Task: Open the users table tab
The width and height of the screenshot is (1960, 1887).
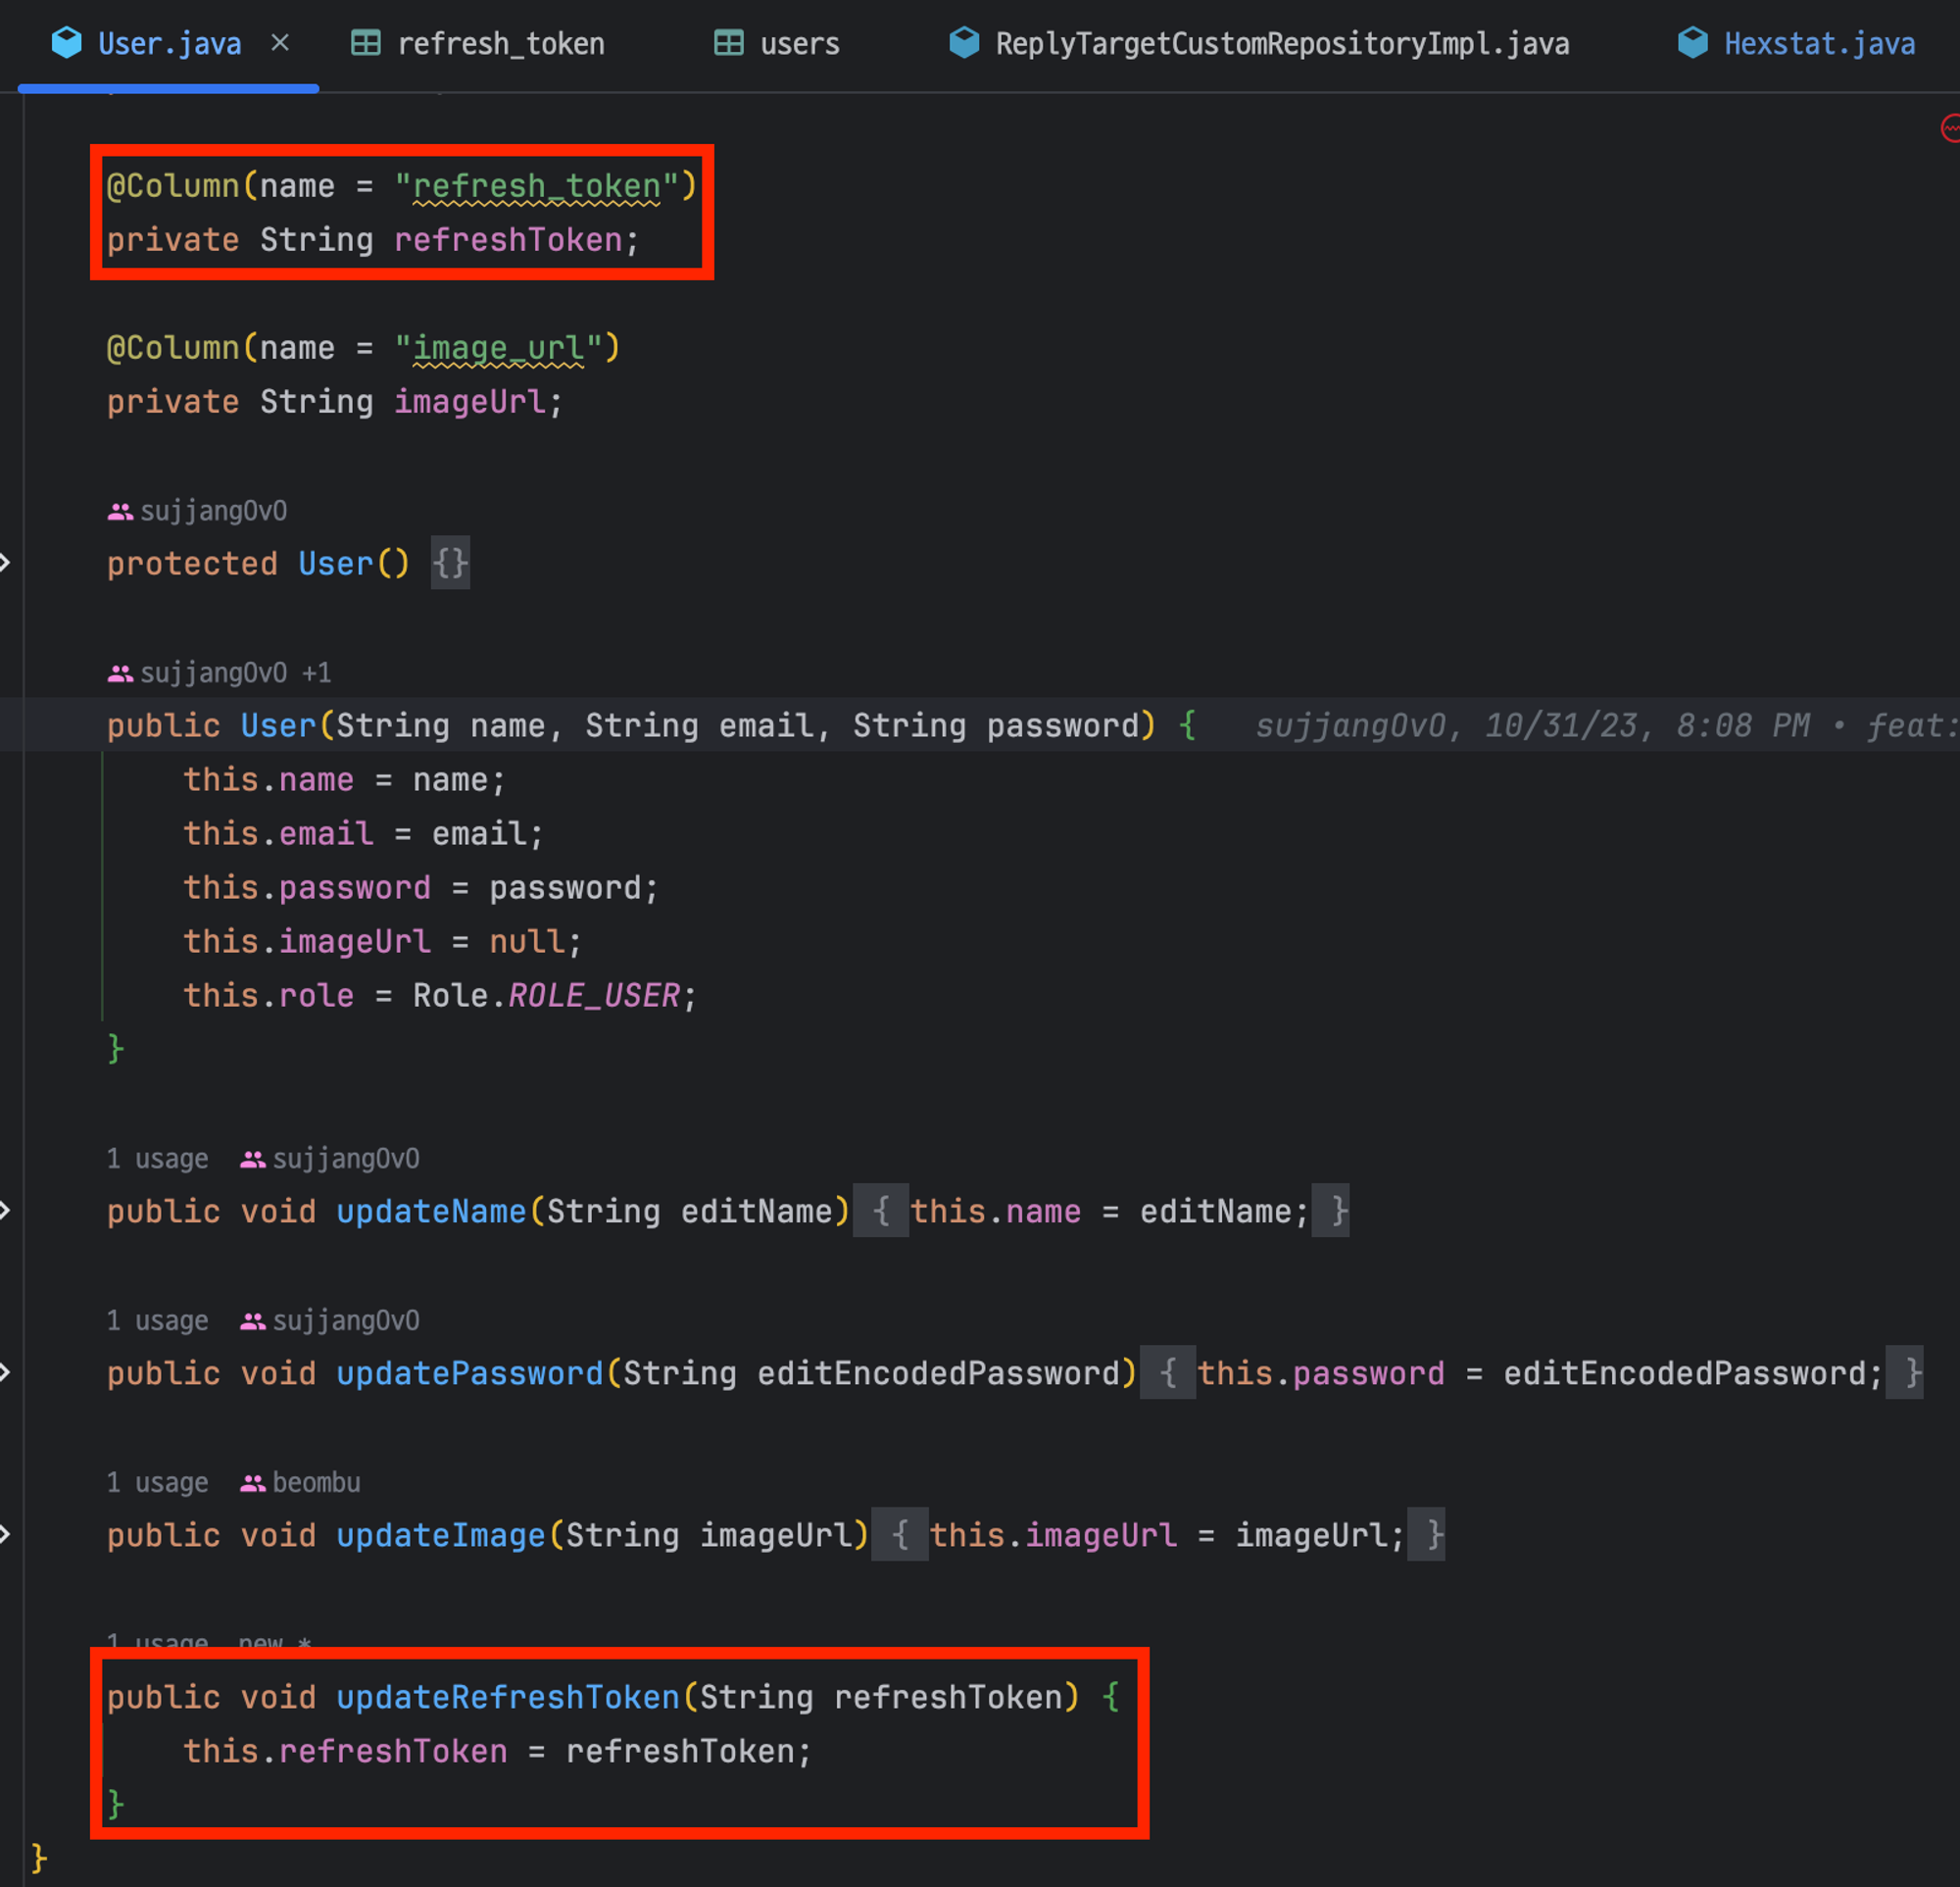Action: [x=799, y=44]
